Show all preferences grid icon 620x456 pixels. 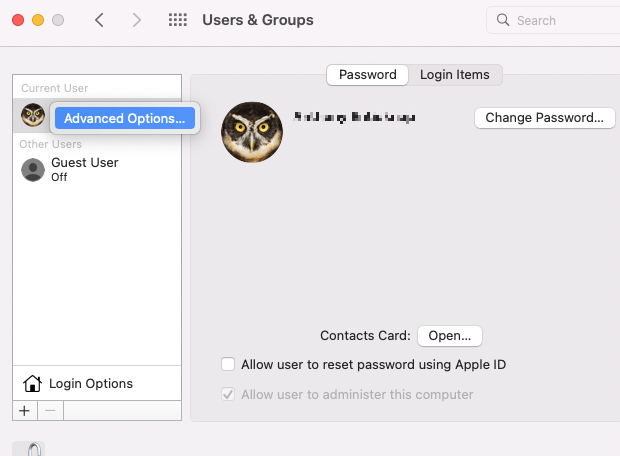(178, 20)
